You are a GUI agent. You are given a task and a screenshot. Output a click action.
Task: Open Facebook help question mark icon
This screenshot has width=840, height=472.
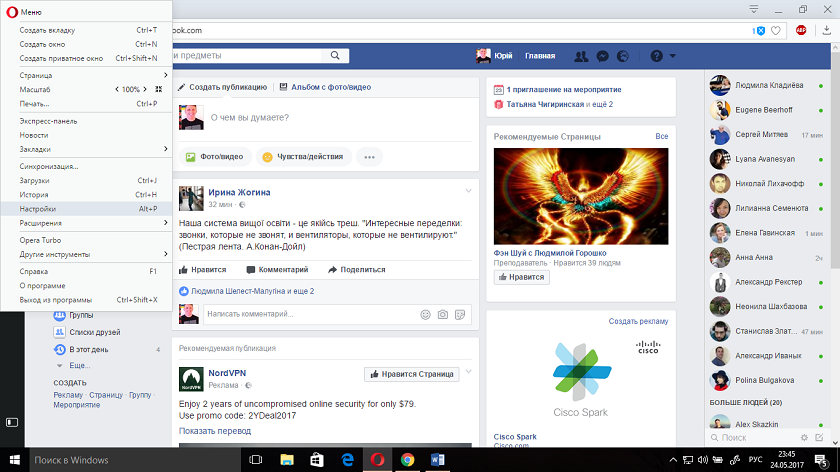click(657, 56)
